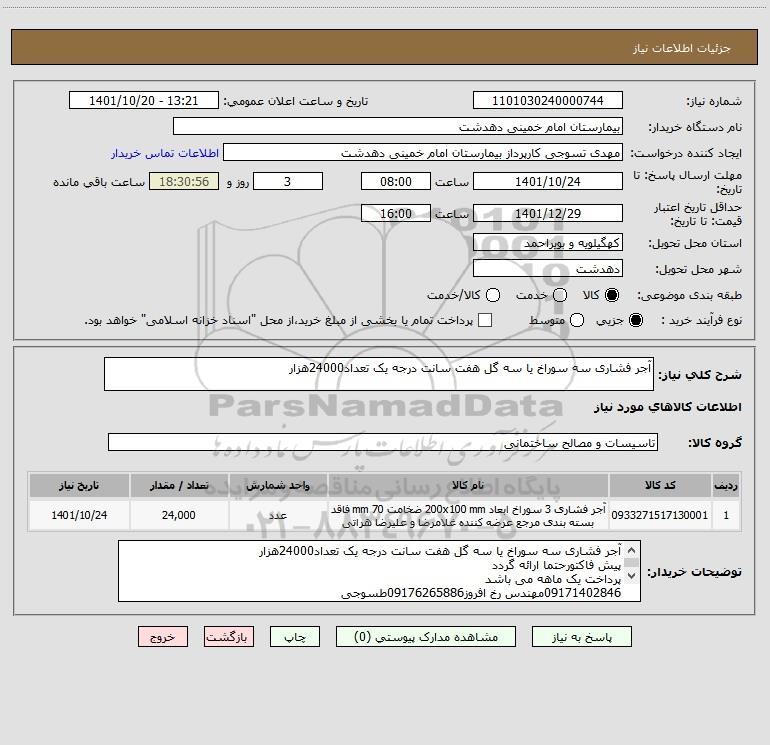770x745 pixels.
Task: Click the deadline time field 08:00
Action: [396, 181]
